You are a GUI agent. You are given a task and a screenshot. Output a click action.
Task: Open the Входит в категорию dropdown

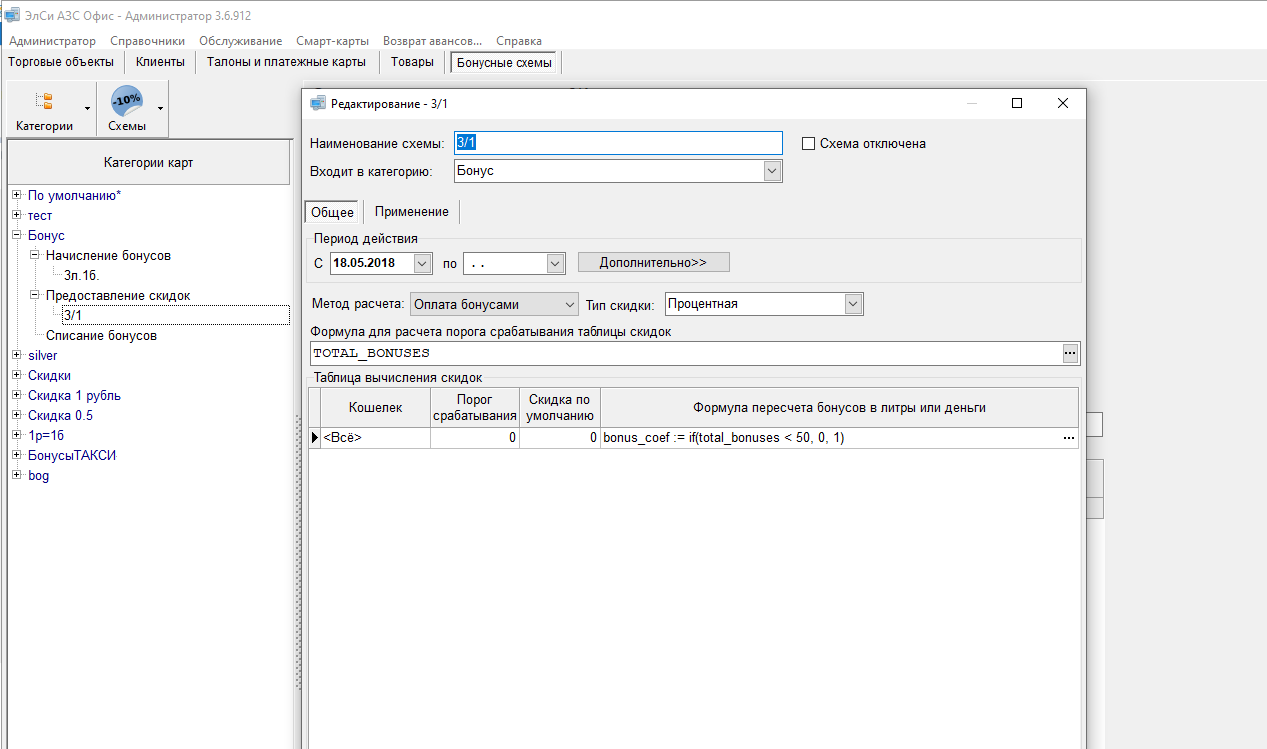coord(772,171)
